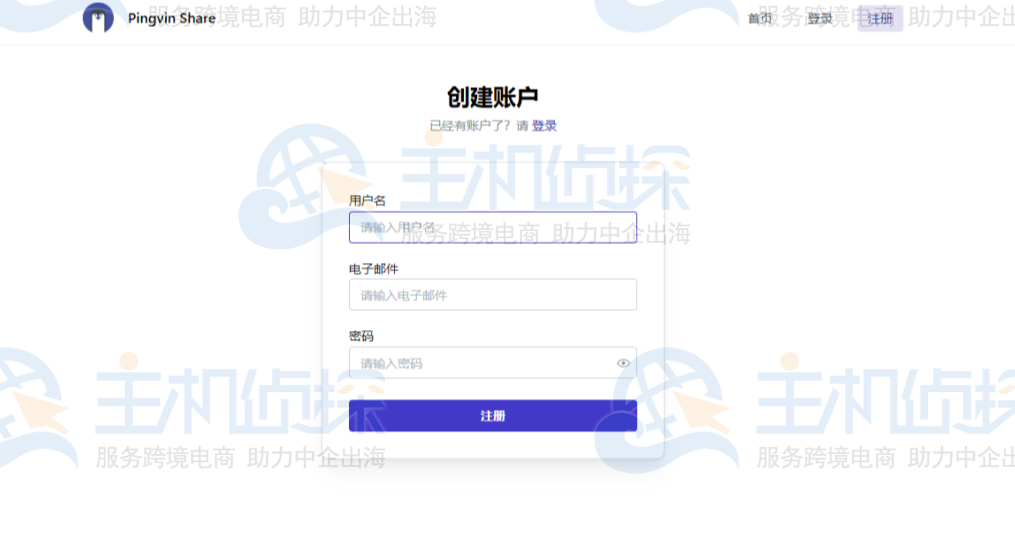This screenshot has height=535, width=1015.
Task: Focus the 电子邮件 email input field
Action: coord(493,295)
